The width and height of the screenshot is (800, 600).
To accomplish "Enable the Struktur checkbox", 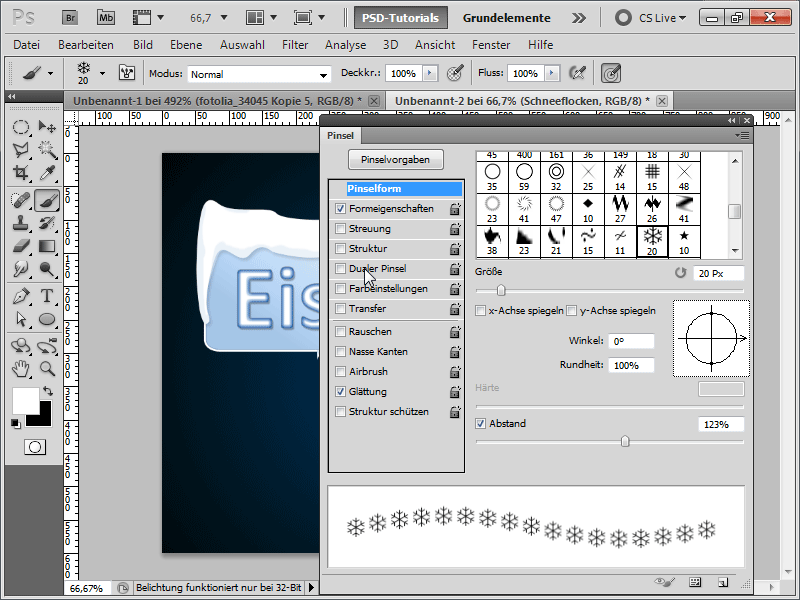I will pos(340,248).
